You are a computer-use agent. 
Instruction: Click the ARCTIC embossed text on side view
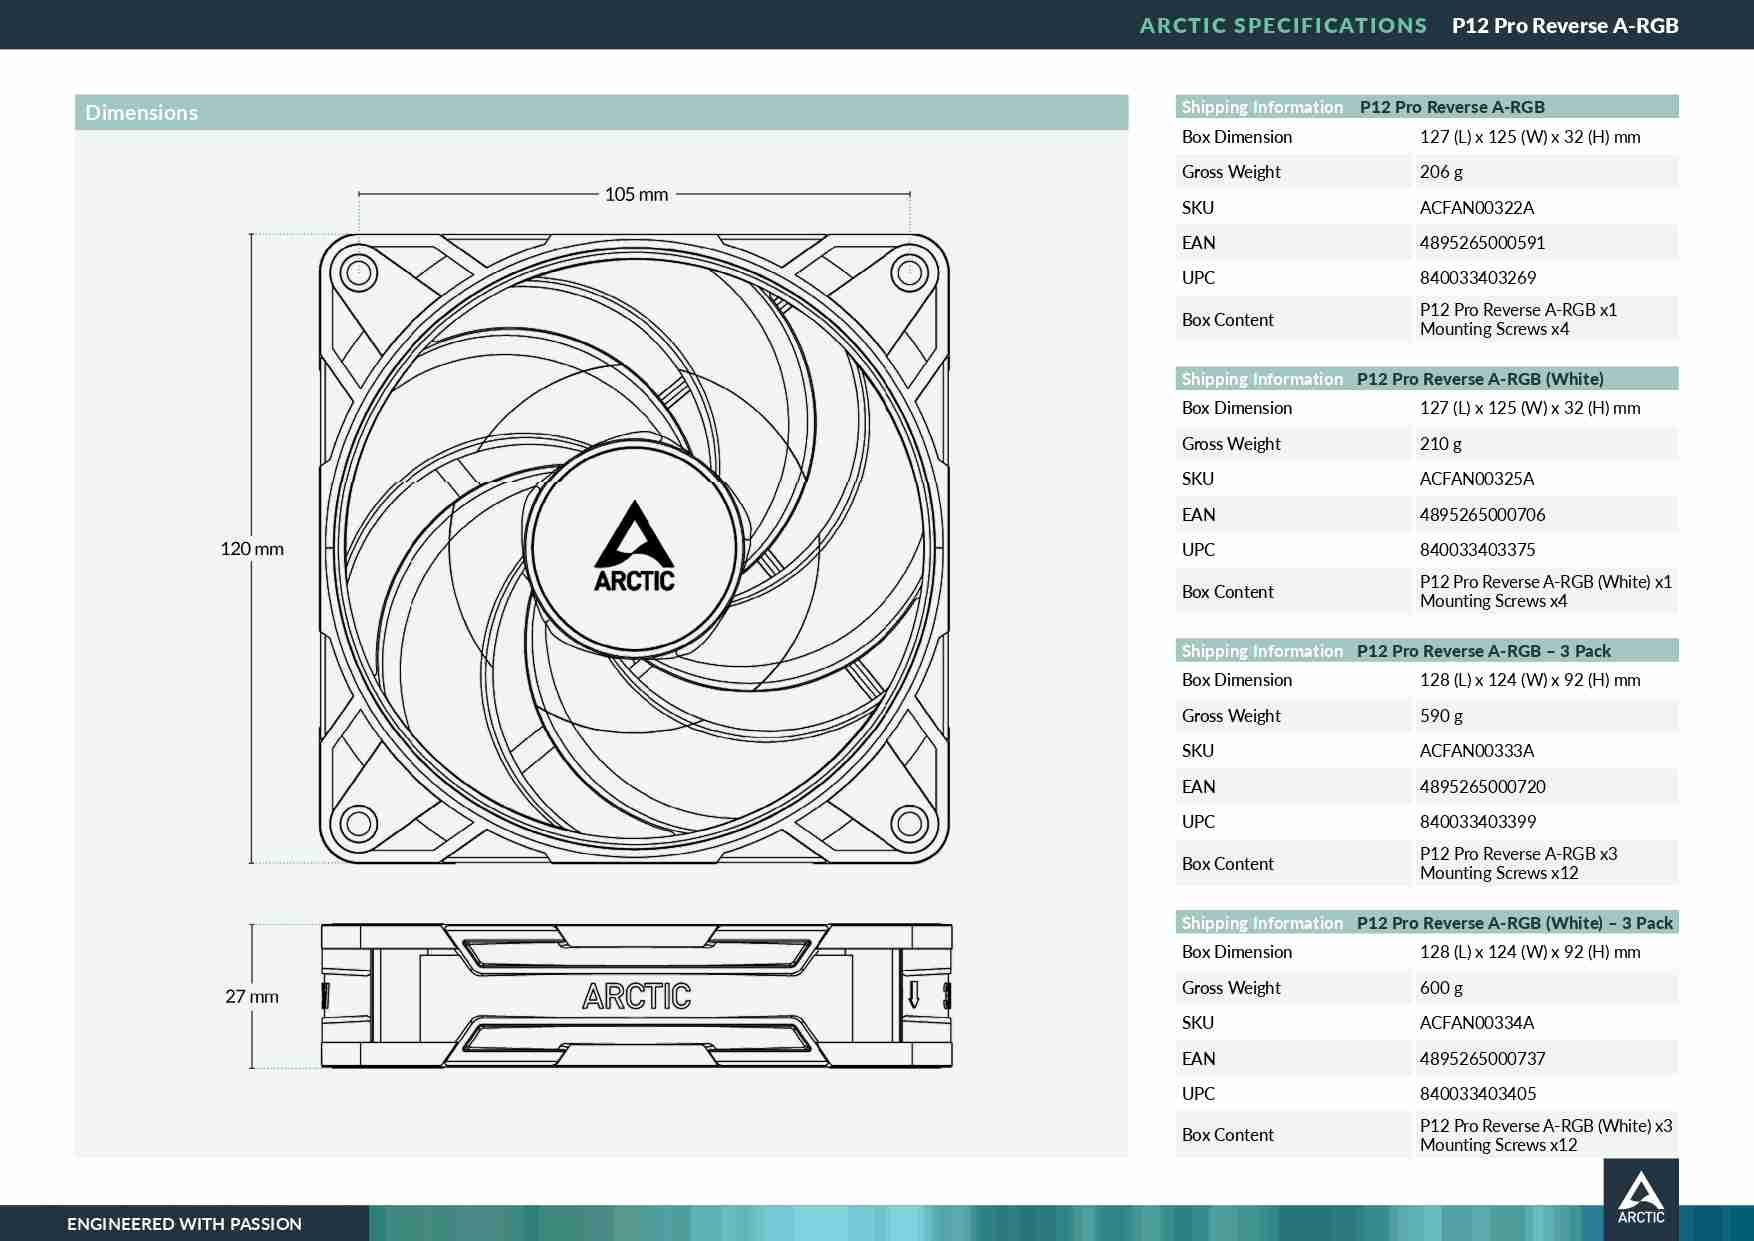click(636, 996)
